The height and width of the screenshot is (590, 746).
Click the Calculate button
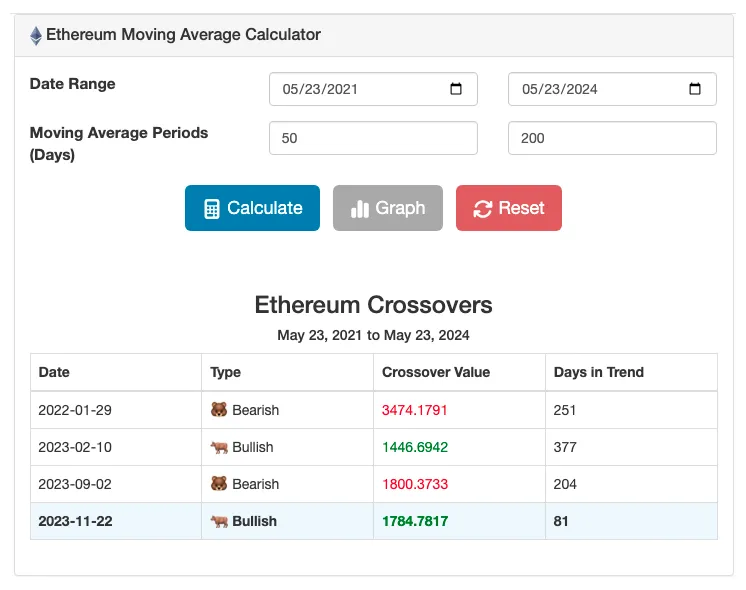pyautogui.click(x=252, y=208)
